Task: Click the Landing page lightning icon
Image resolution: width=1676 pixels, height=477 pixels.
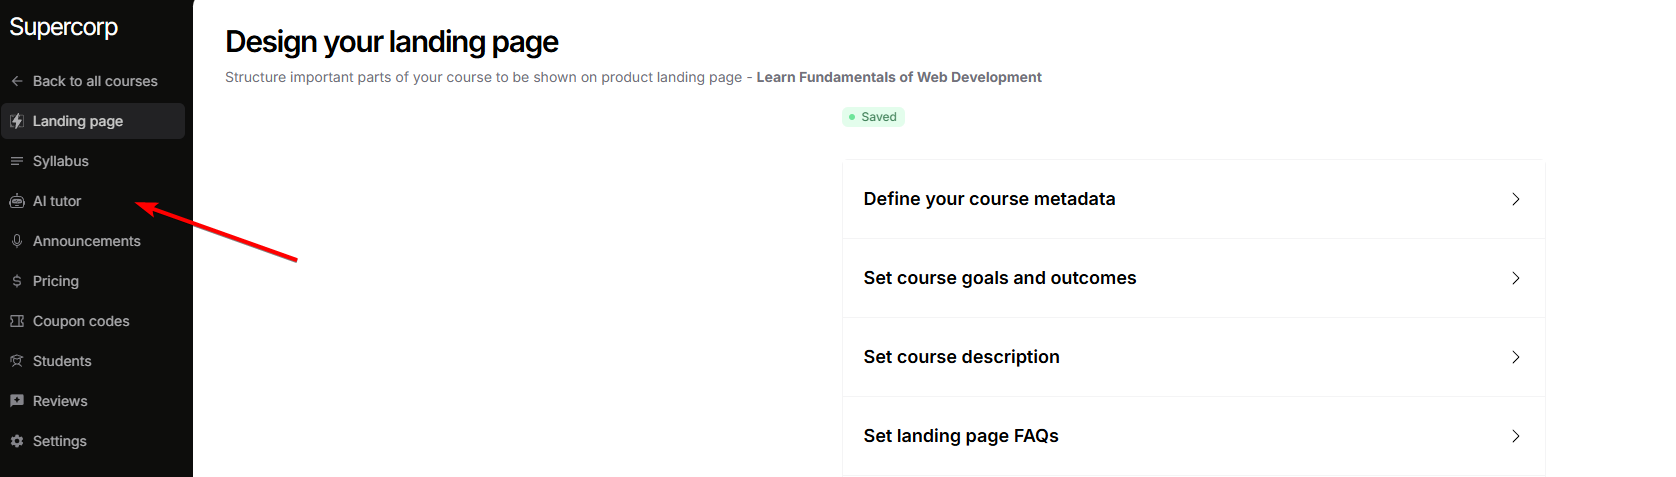Action: coord(17,121)
